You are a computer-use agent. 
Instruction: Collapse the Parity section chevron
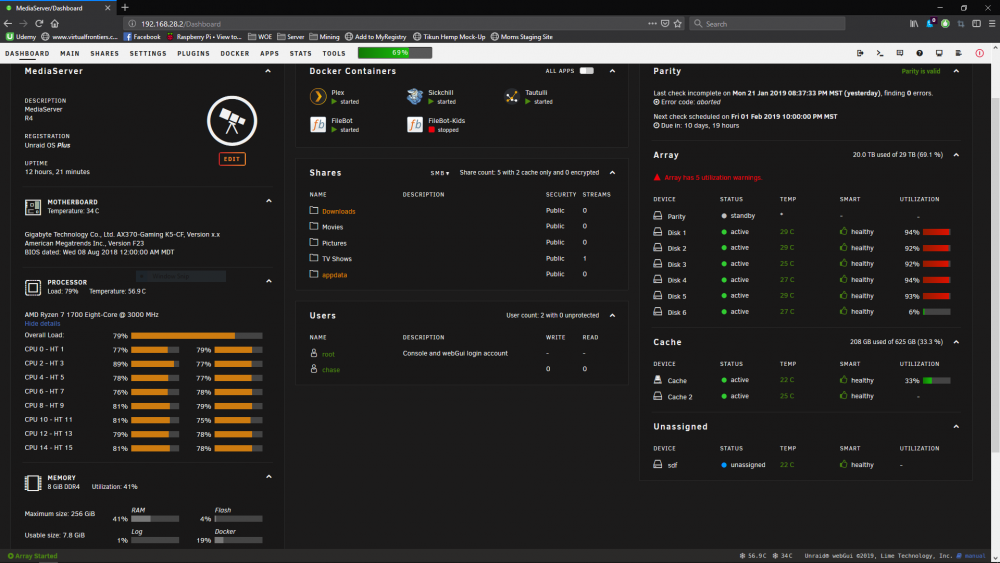[x=956, y=71]
